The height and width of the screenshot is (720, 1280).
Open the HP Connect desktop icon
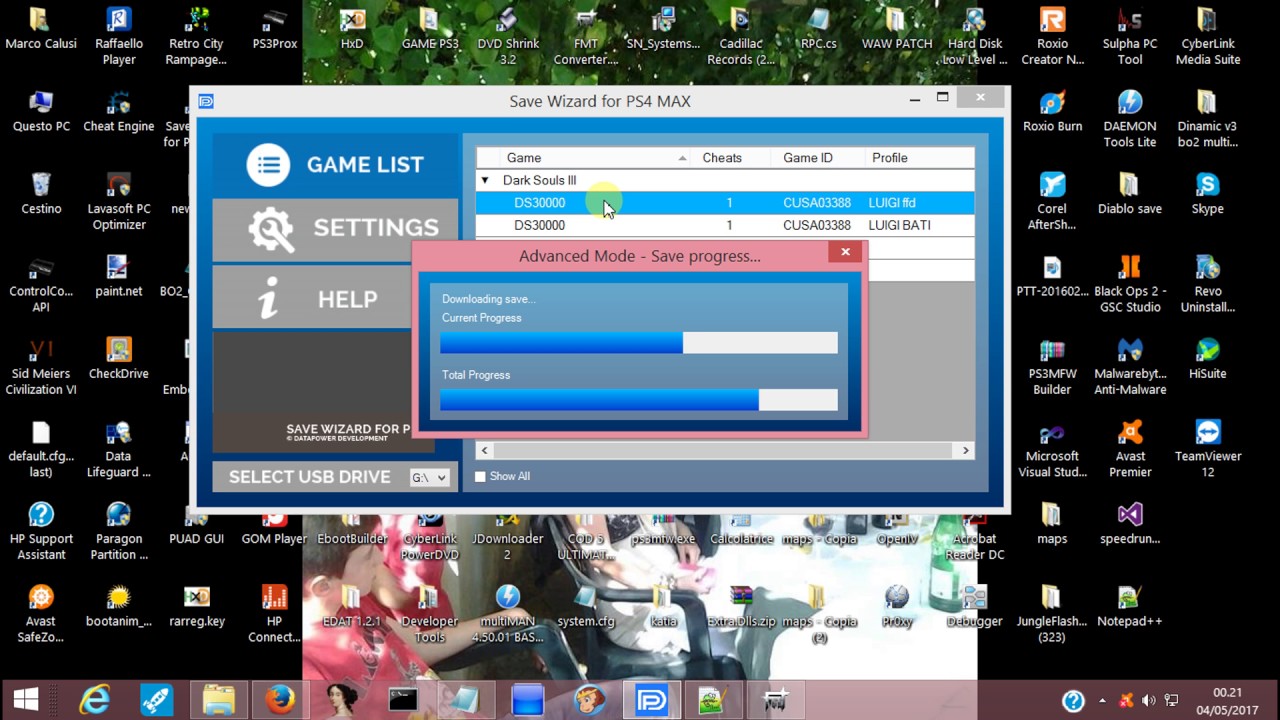(x=275, y=613)
